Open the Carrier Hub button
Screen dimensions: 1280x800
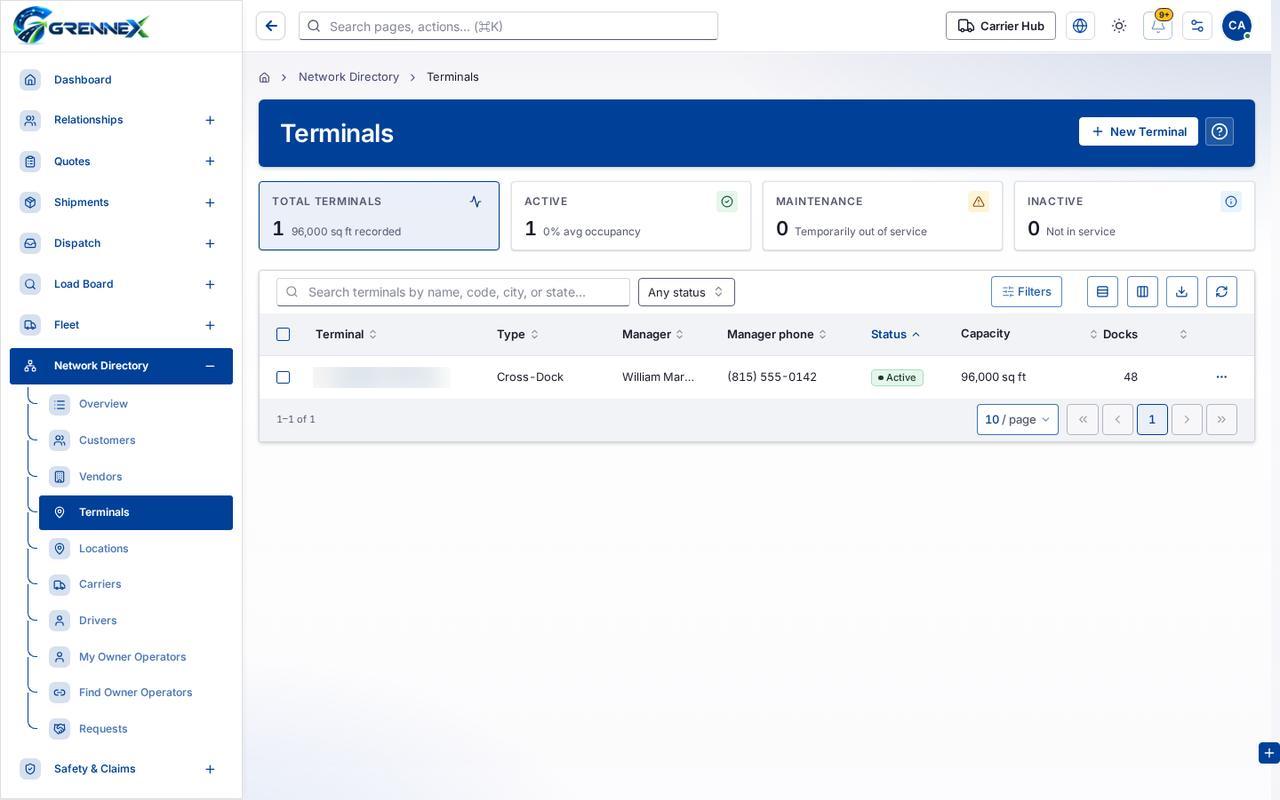click(x=1001, y=26)
